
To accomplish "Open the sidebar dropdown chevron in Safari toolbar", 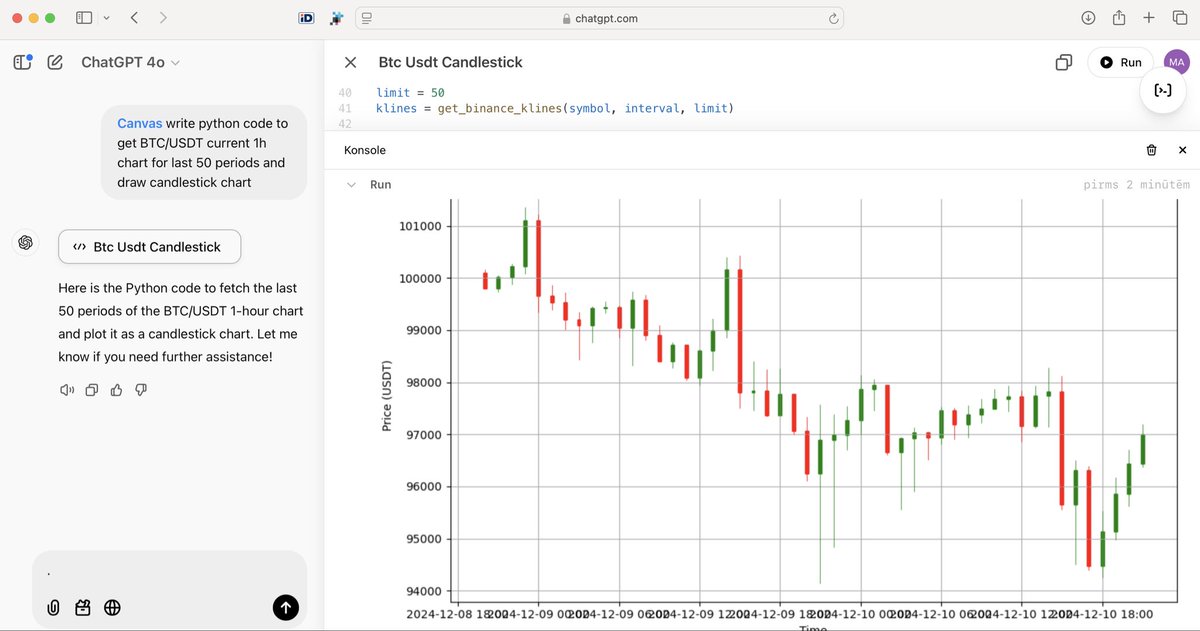I will coord(106,18).
